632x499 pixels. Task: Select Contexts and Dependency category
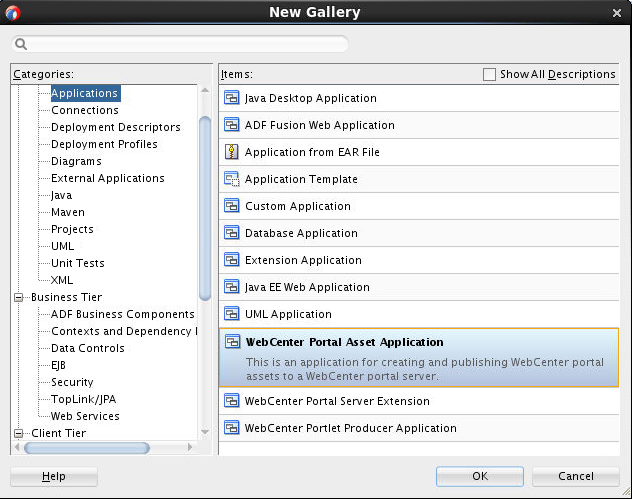point(124,331)
